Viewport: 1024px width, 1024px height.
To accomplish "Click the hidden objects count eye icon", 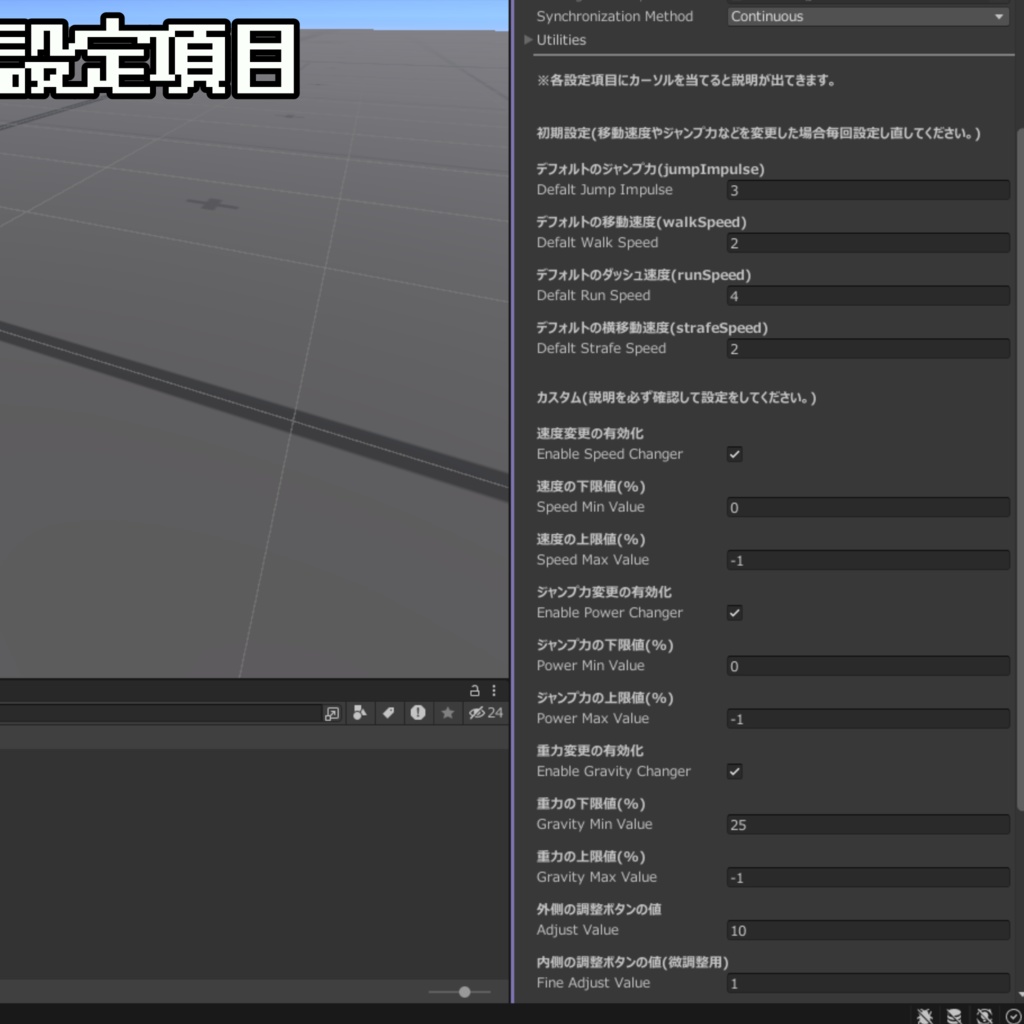I will click(x=478, y=713).
